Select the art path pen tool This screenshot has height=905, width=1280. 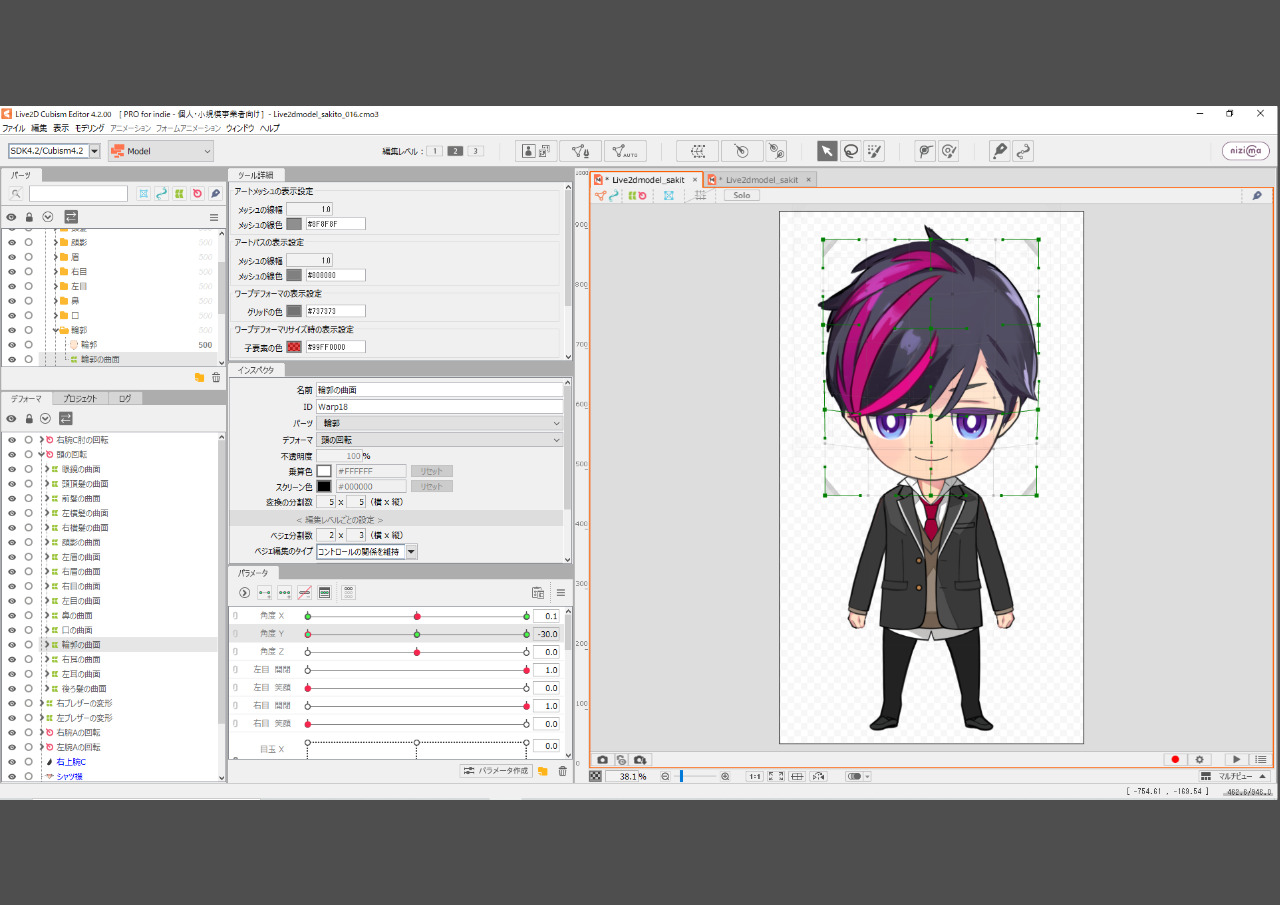click(x=999, y=151)
